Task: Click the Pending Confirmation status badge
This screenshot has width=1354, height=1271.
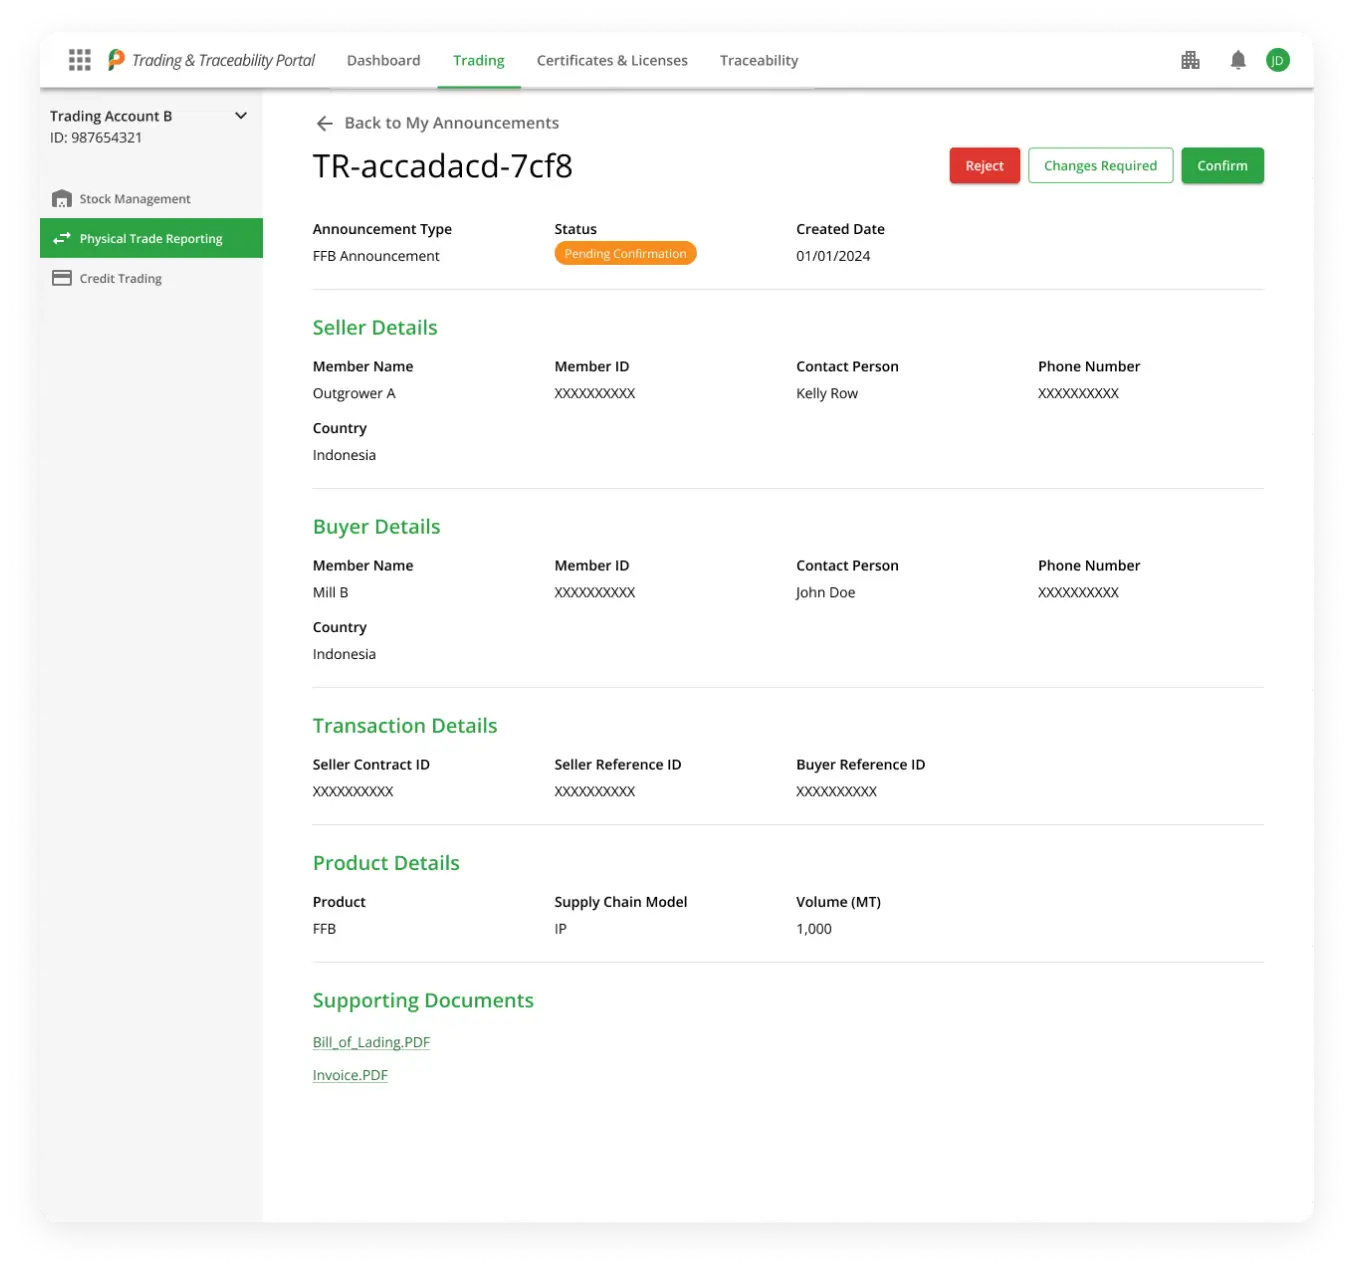Action: [625, 254]
